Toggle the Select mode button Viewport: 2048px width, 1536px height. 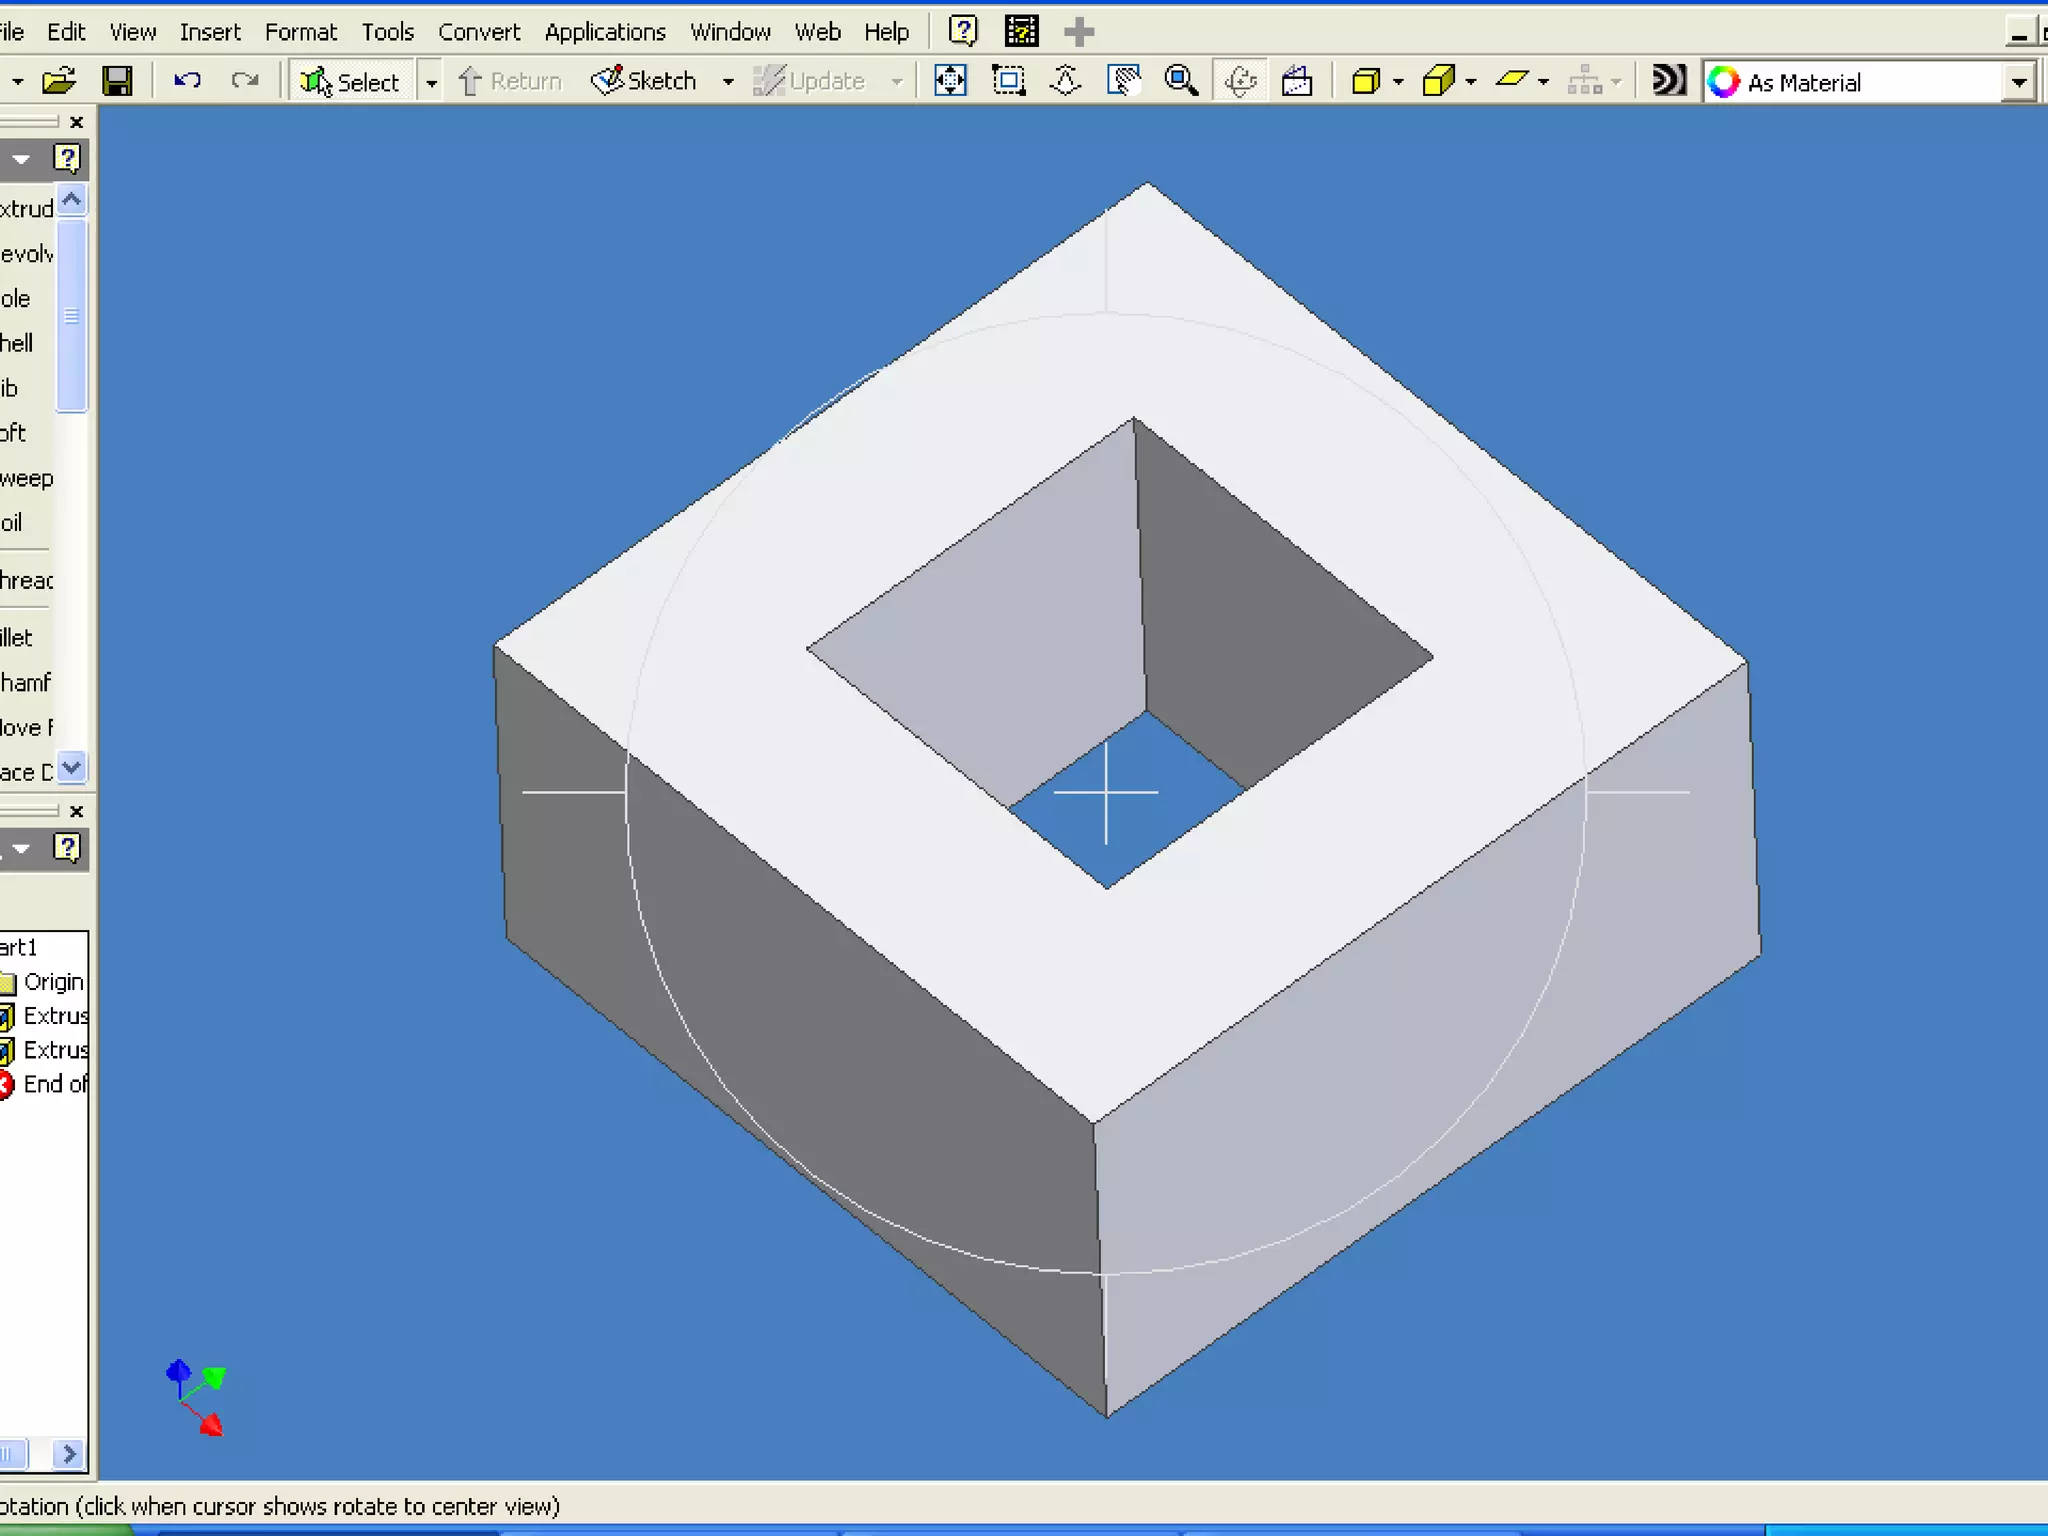[x=351, y=82]
